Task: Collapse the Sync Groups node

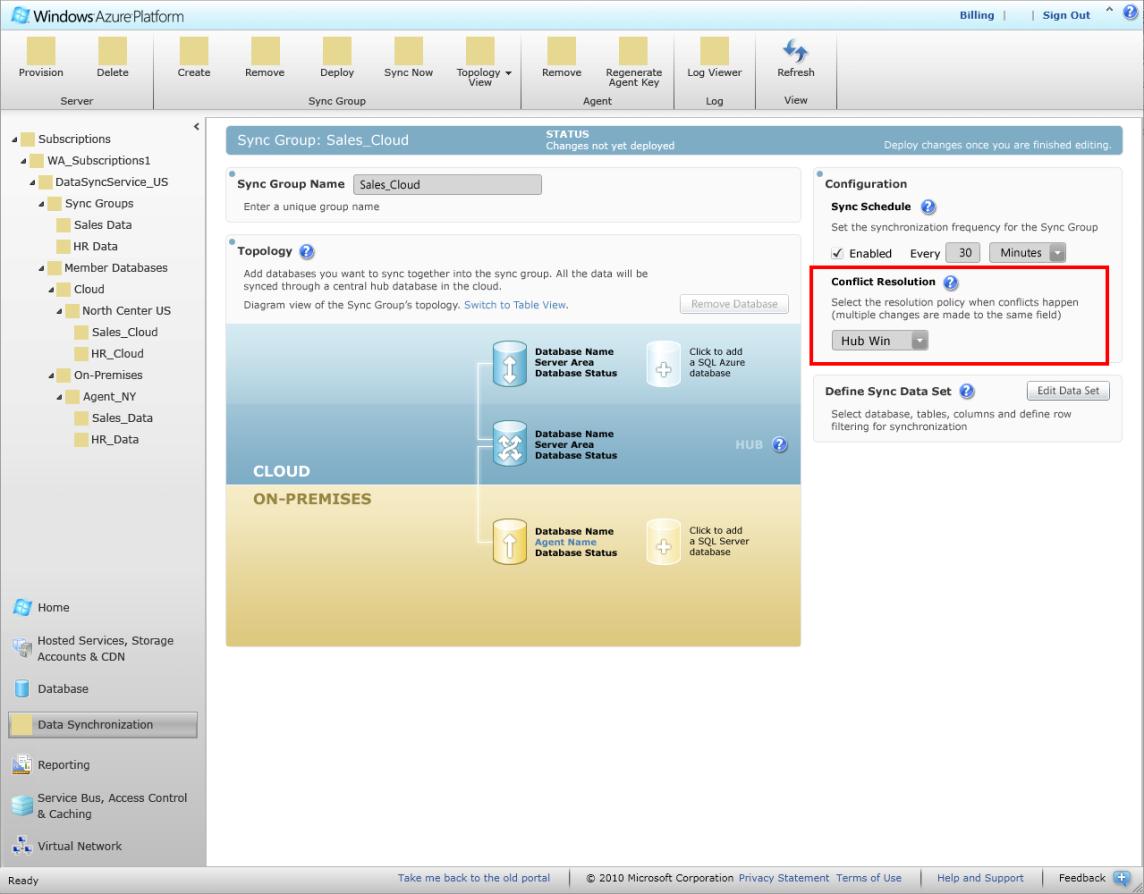Action: [x=42, y=204]
